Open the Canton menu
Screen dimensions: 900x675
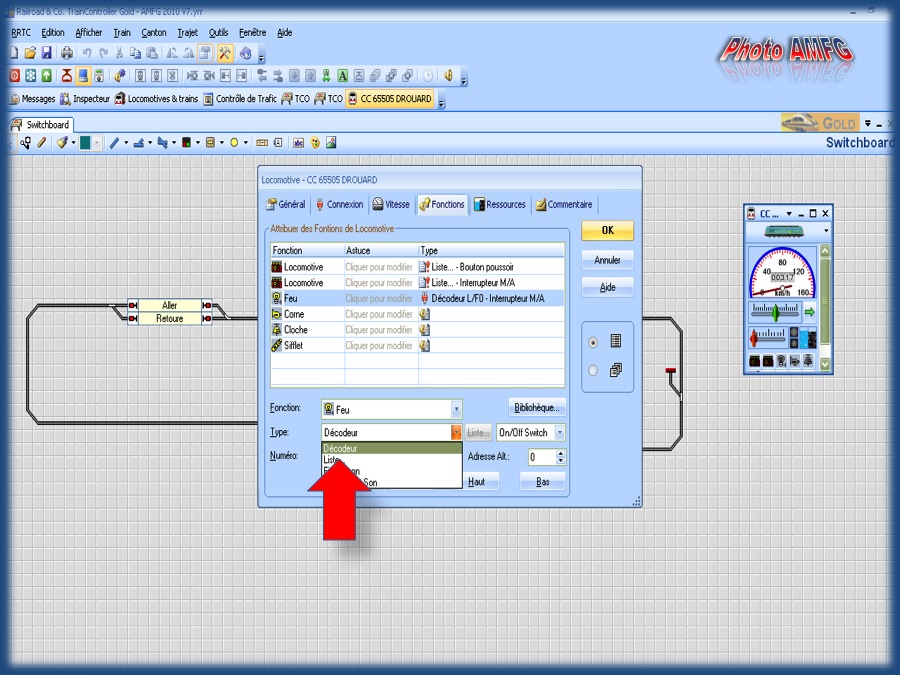pos(154,33)
